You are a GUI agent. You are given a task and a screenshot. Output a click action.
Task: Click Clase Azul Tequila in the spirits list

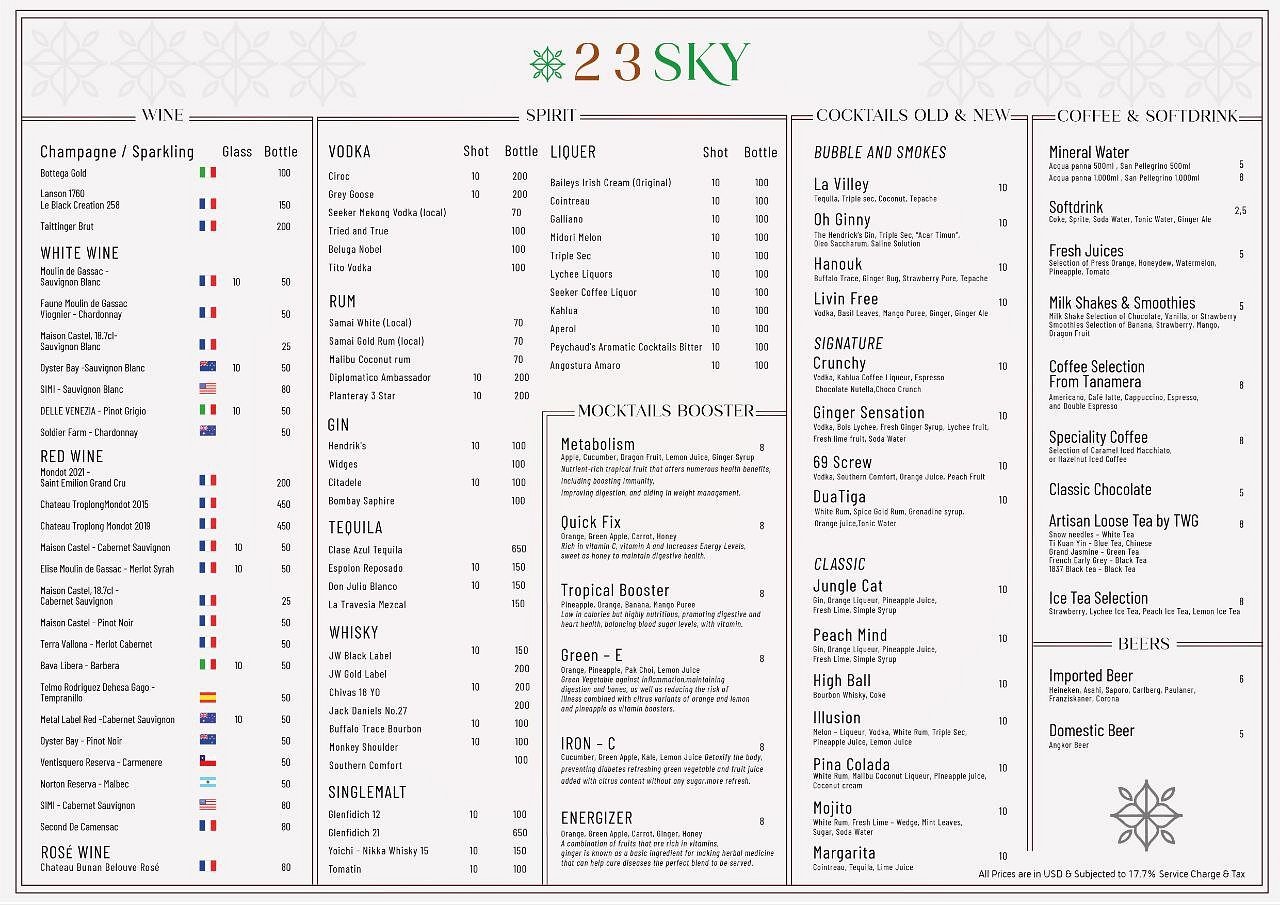(366, 549)
